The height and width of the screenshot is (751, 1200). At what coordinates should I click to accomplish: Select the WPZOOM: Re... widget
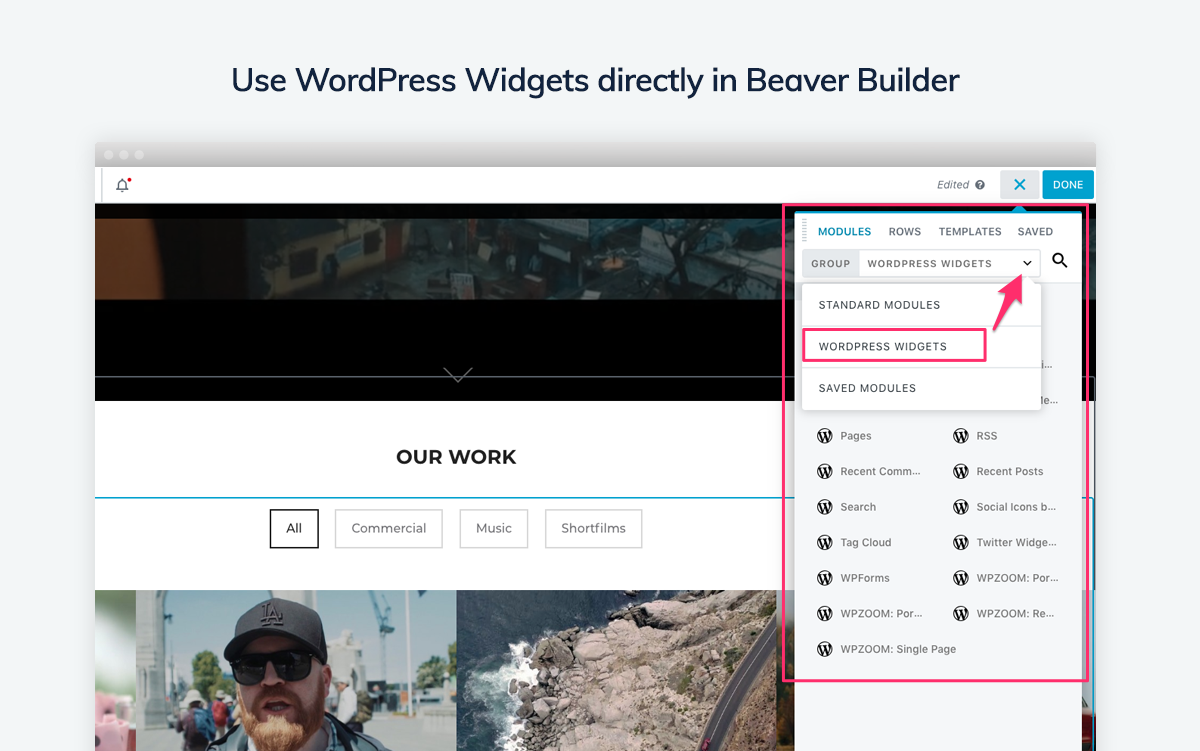pyautogui.click(x=1004, y=613)
